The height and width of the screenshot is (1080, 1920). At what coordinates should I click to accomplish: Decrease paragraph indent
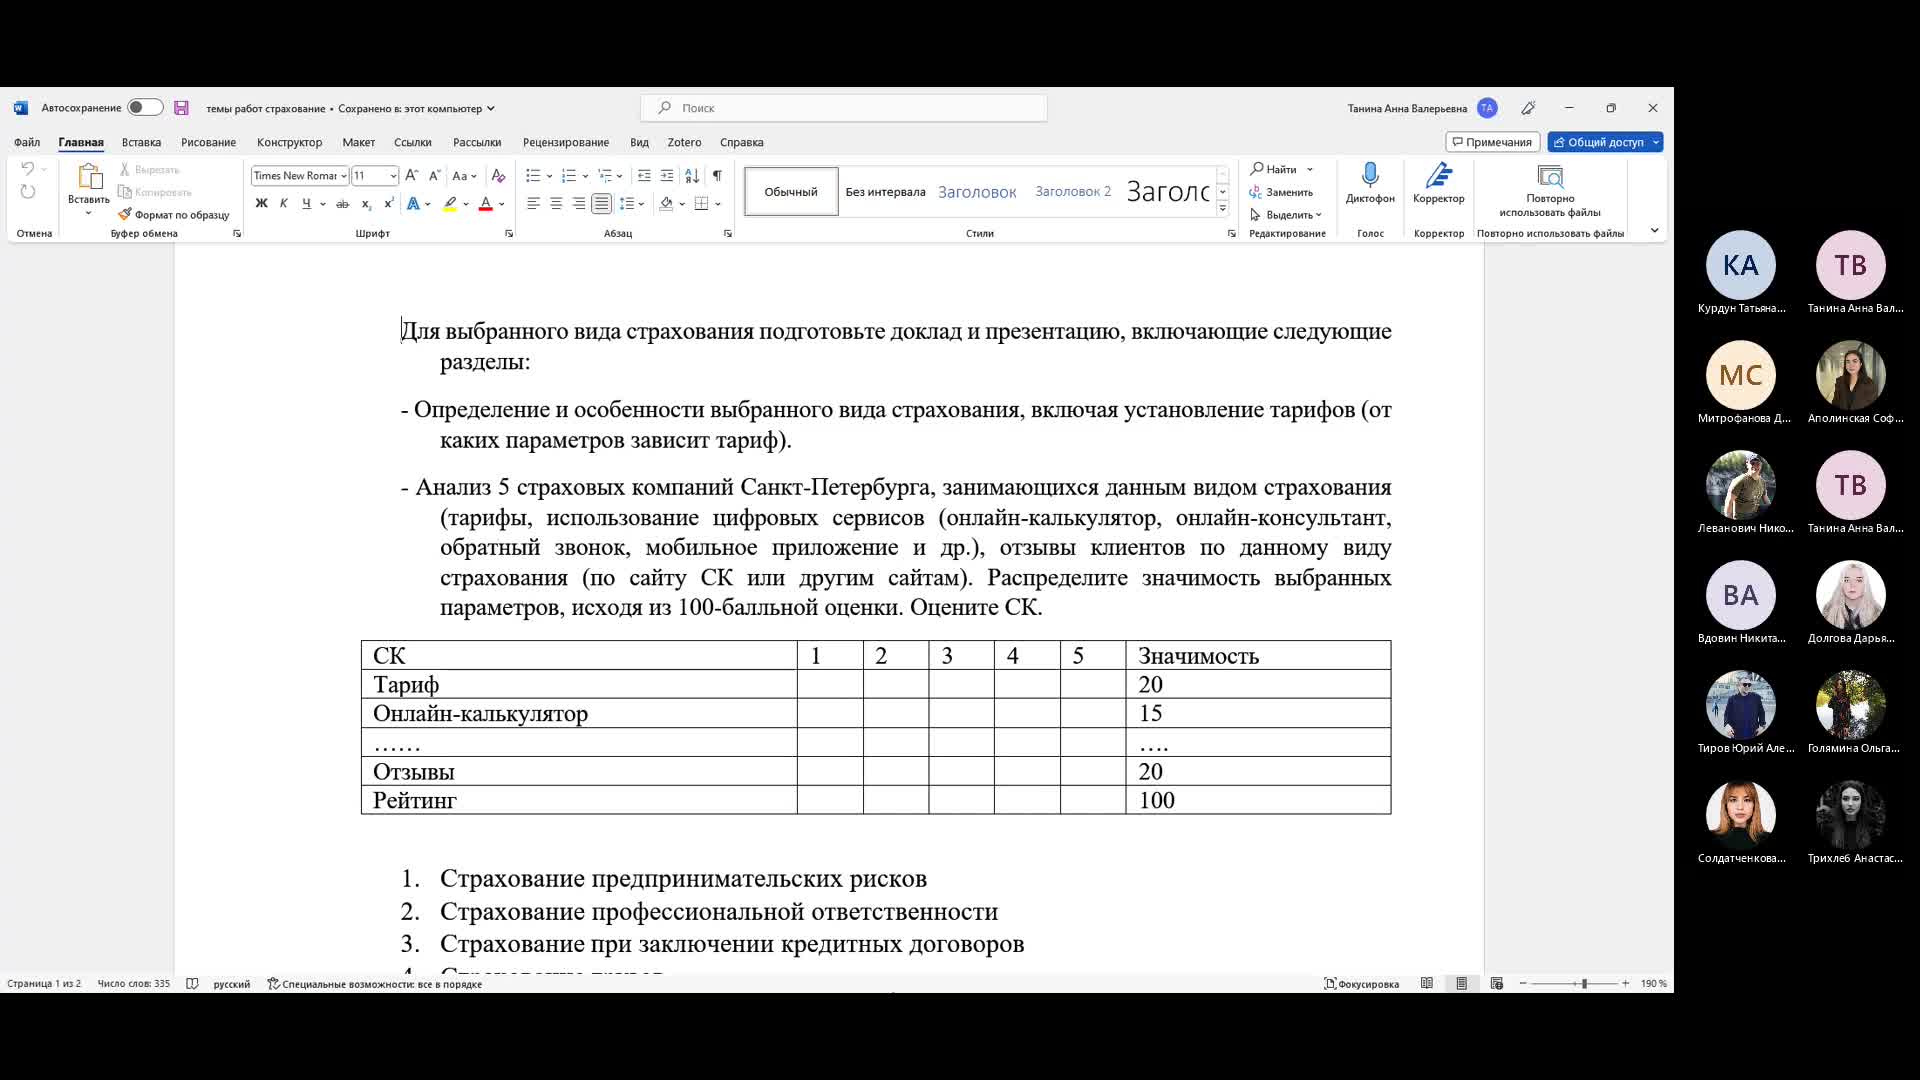(x=644, y=176)
